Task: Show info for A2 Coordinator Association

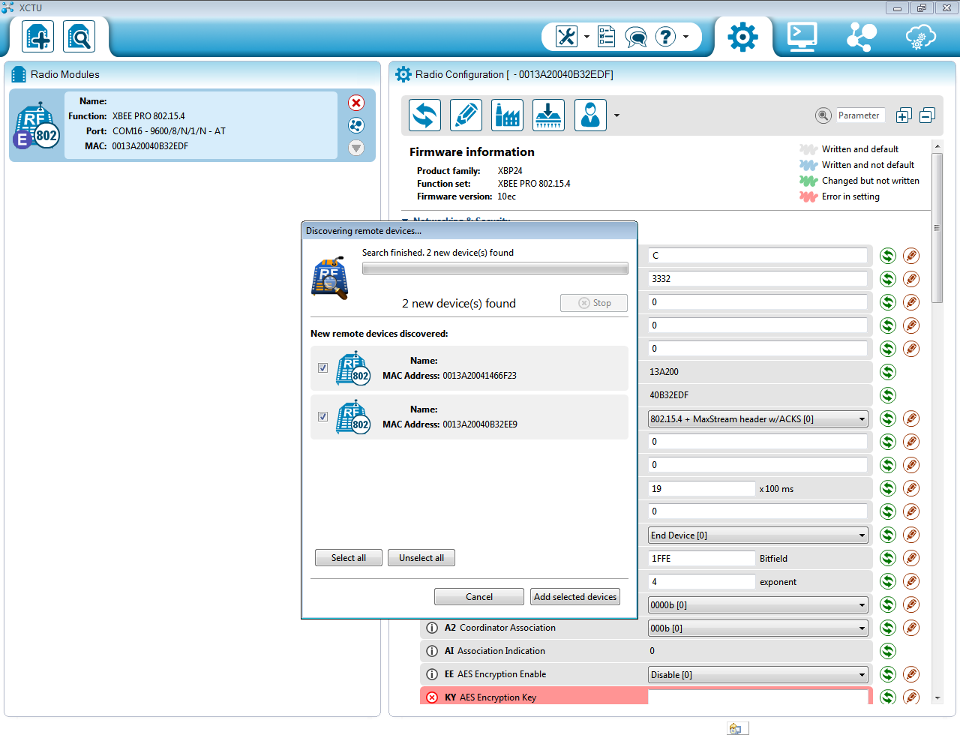Action: [432, 628]
